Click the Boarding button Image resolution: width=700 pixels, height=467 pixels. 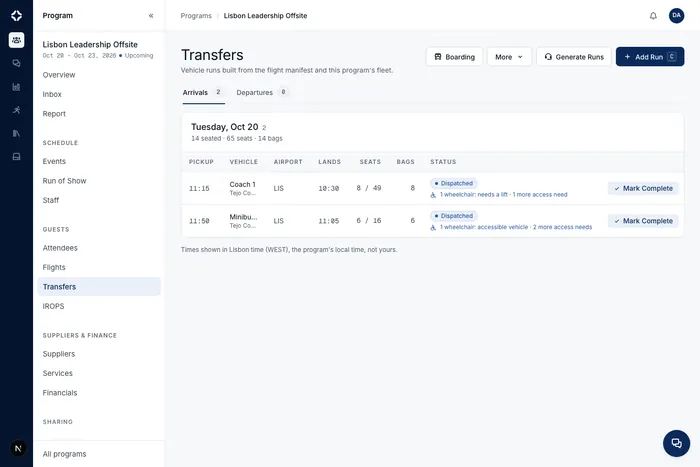click(454, 57)
